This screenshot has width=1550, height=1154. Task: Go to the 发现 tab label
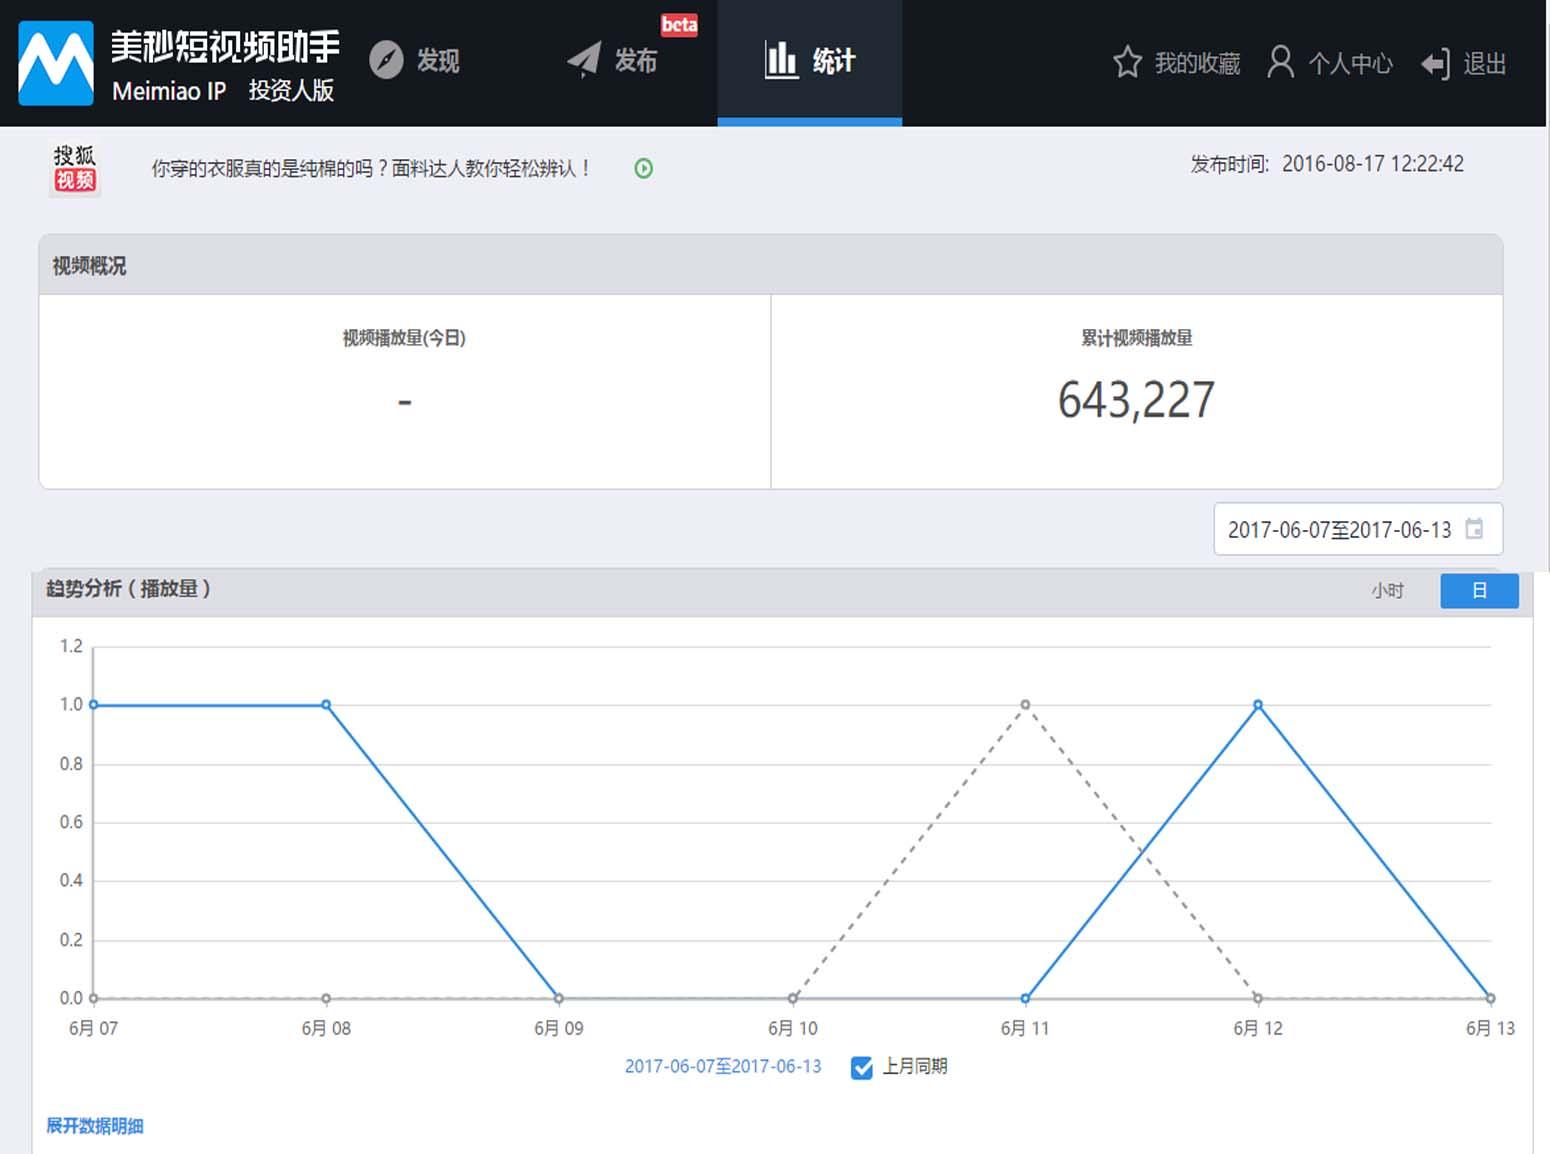[x=438, y=61]
